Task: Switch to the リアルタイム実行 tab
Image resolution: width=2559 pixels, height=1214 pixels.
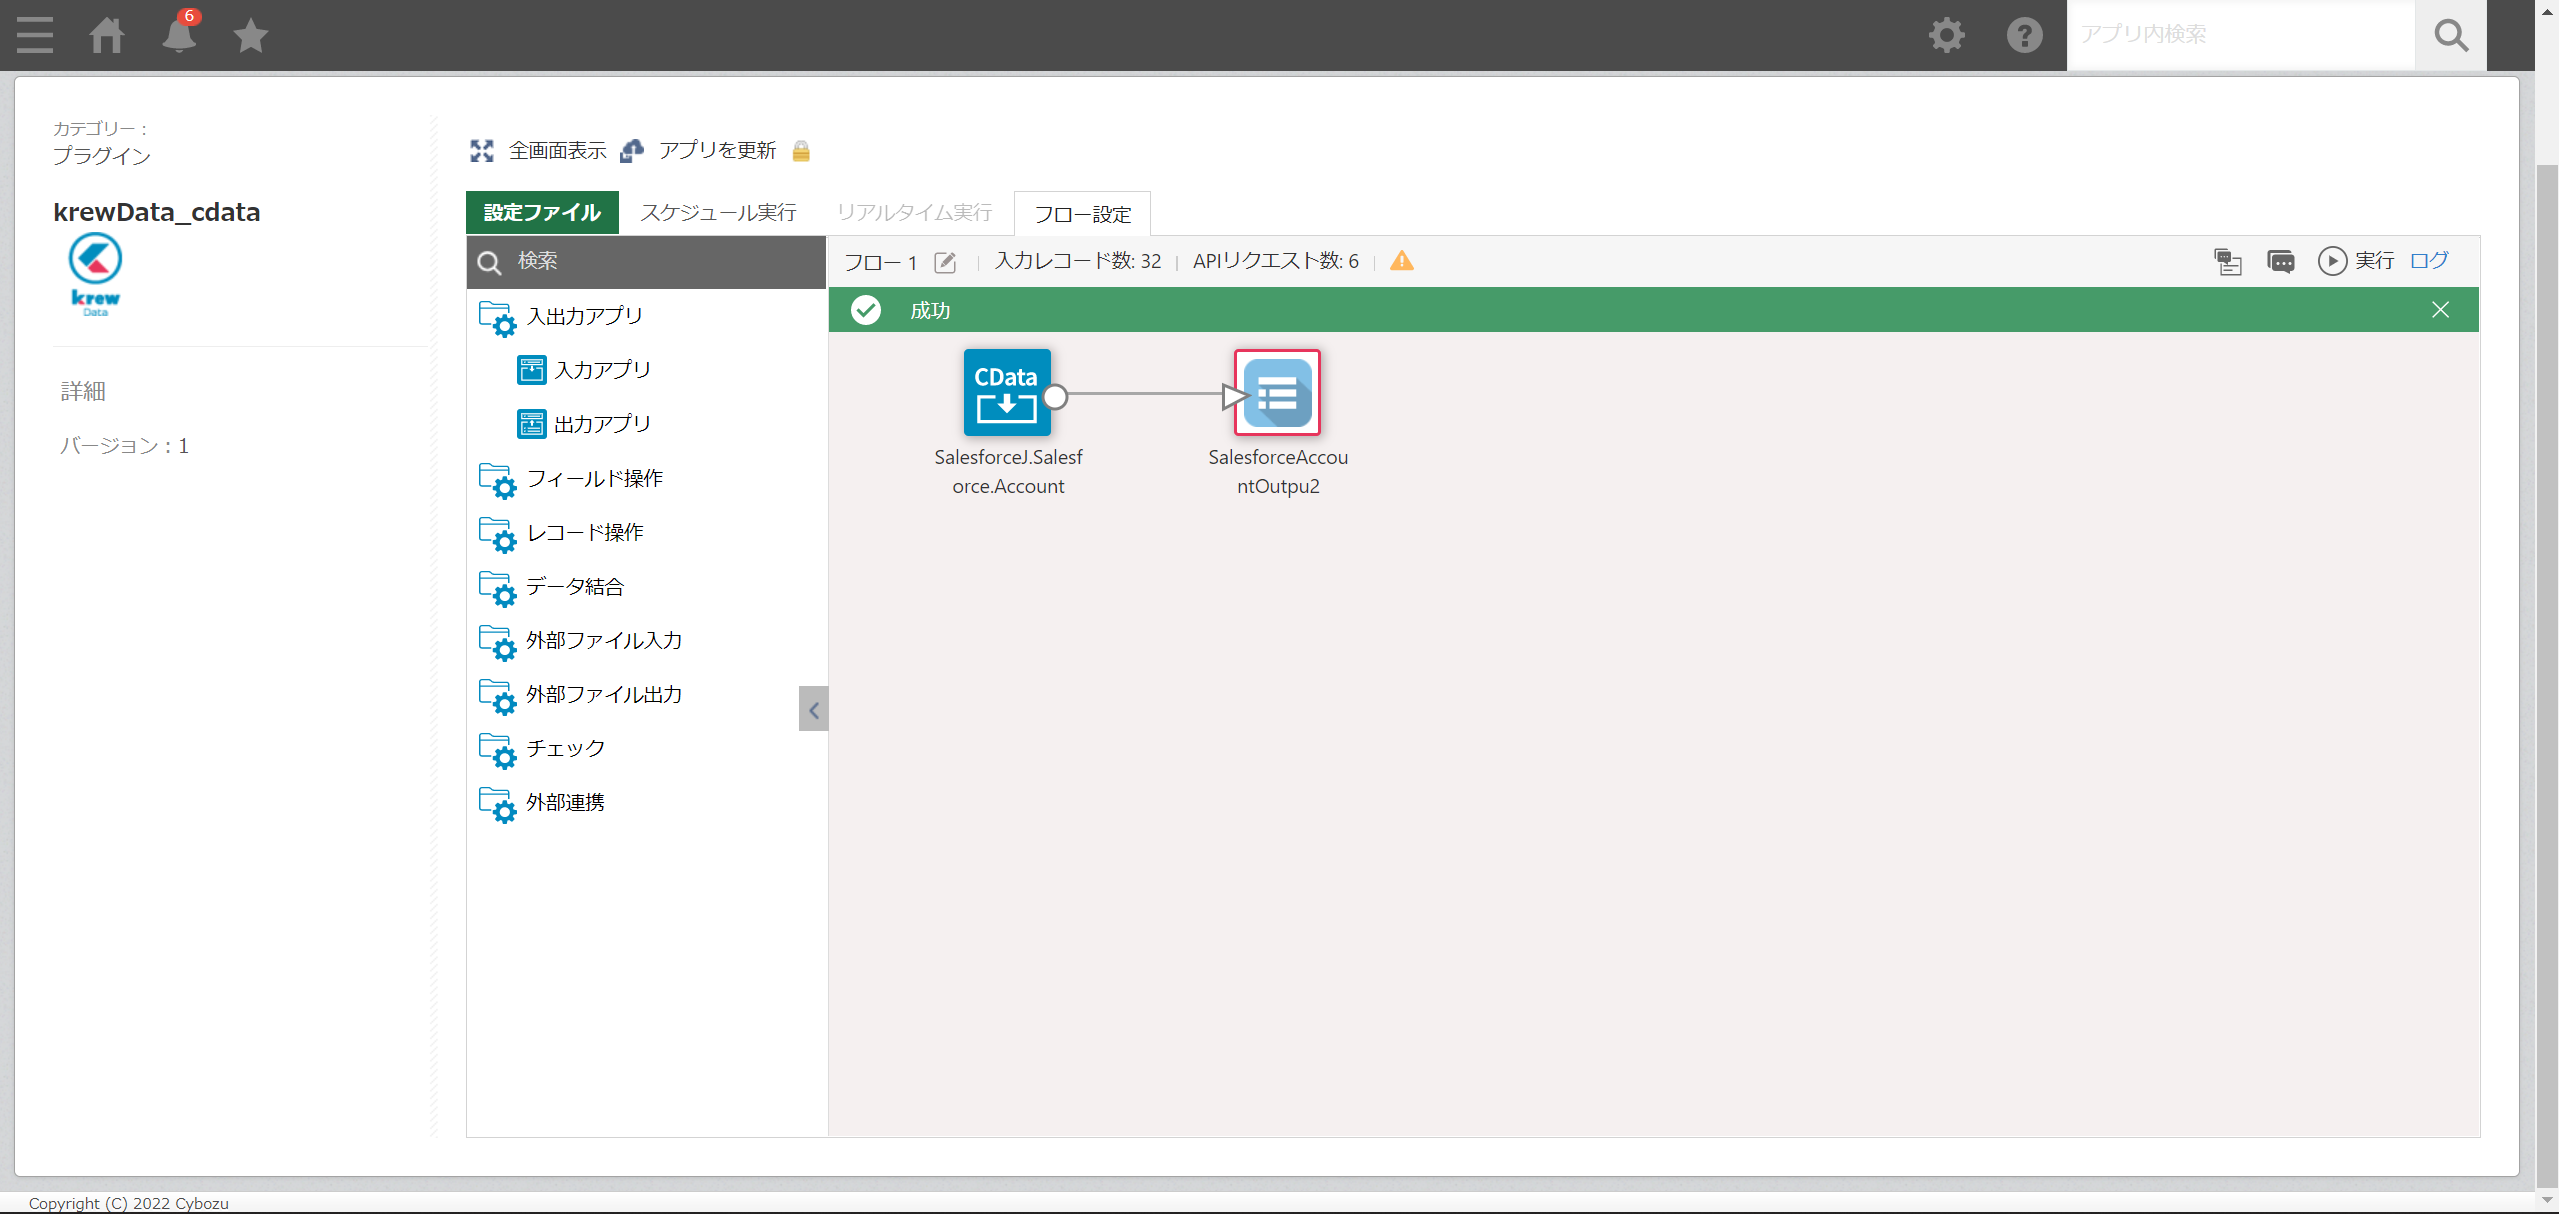Action: (x=914, y=212)
